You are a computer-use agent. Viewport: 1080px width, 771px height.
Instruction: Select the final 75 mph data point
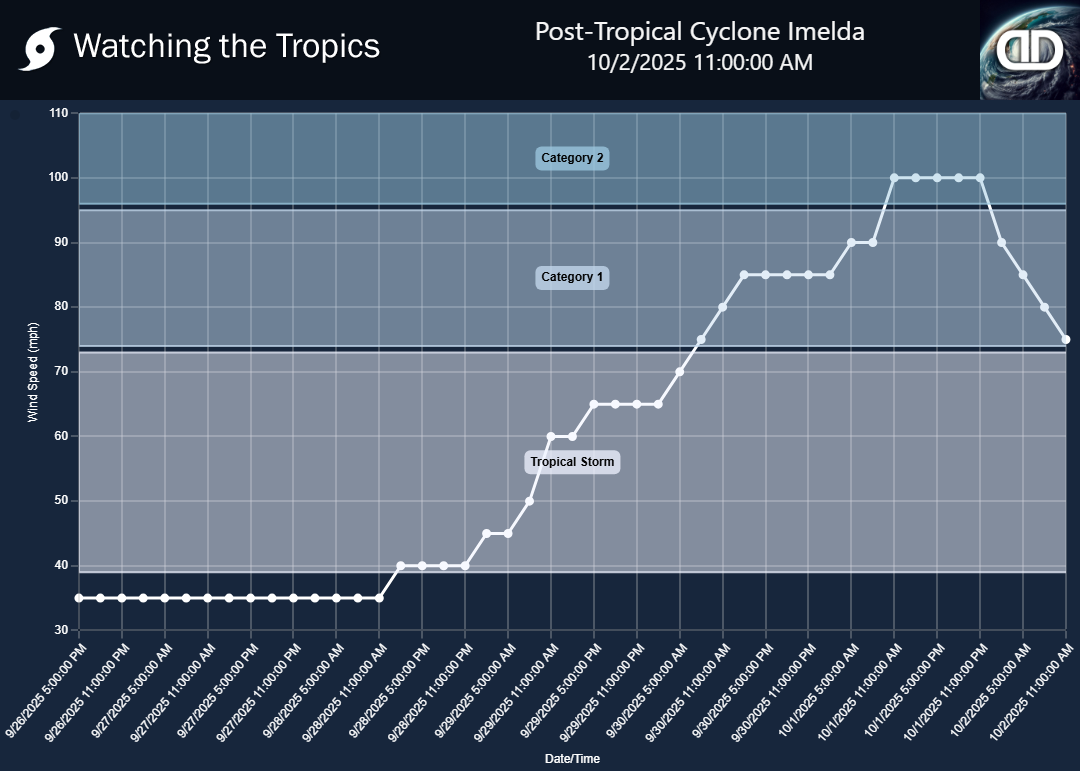(1066, 340)
